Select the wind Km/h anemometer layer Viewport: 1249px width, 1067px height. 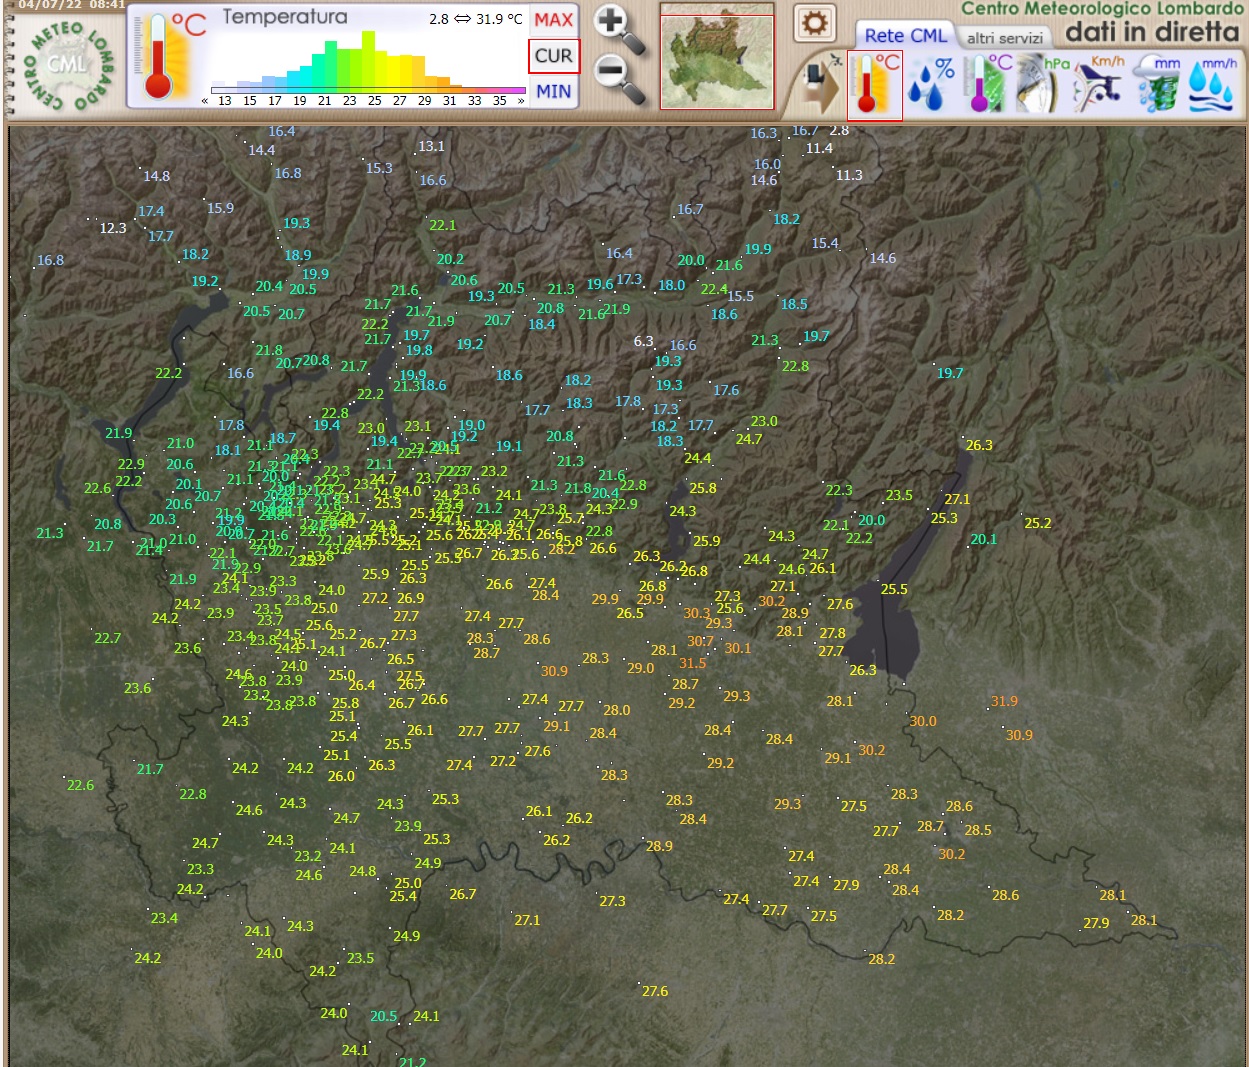pos(1099,85)
